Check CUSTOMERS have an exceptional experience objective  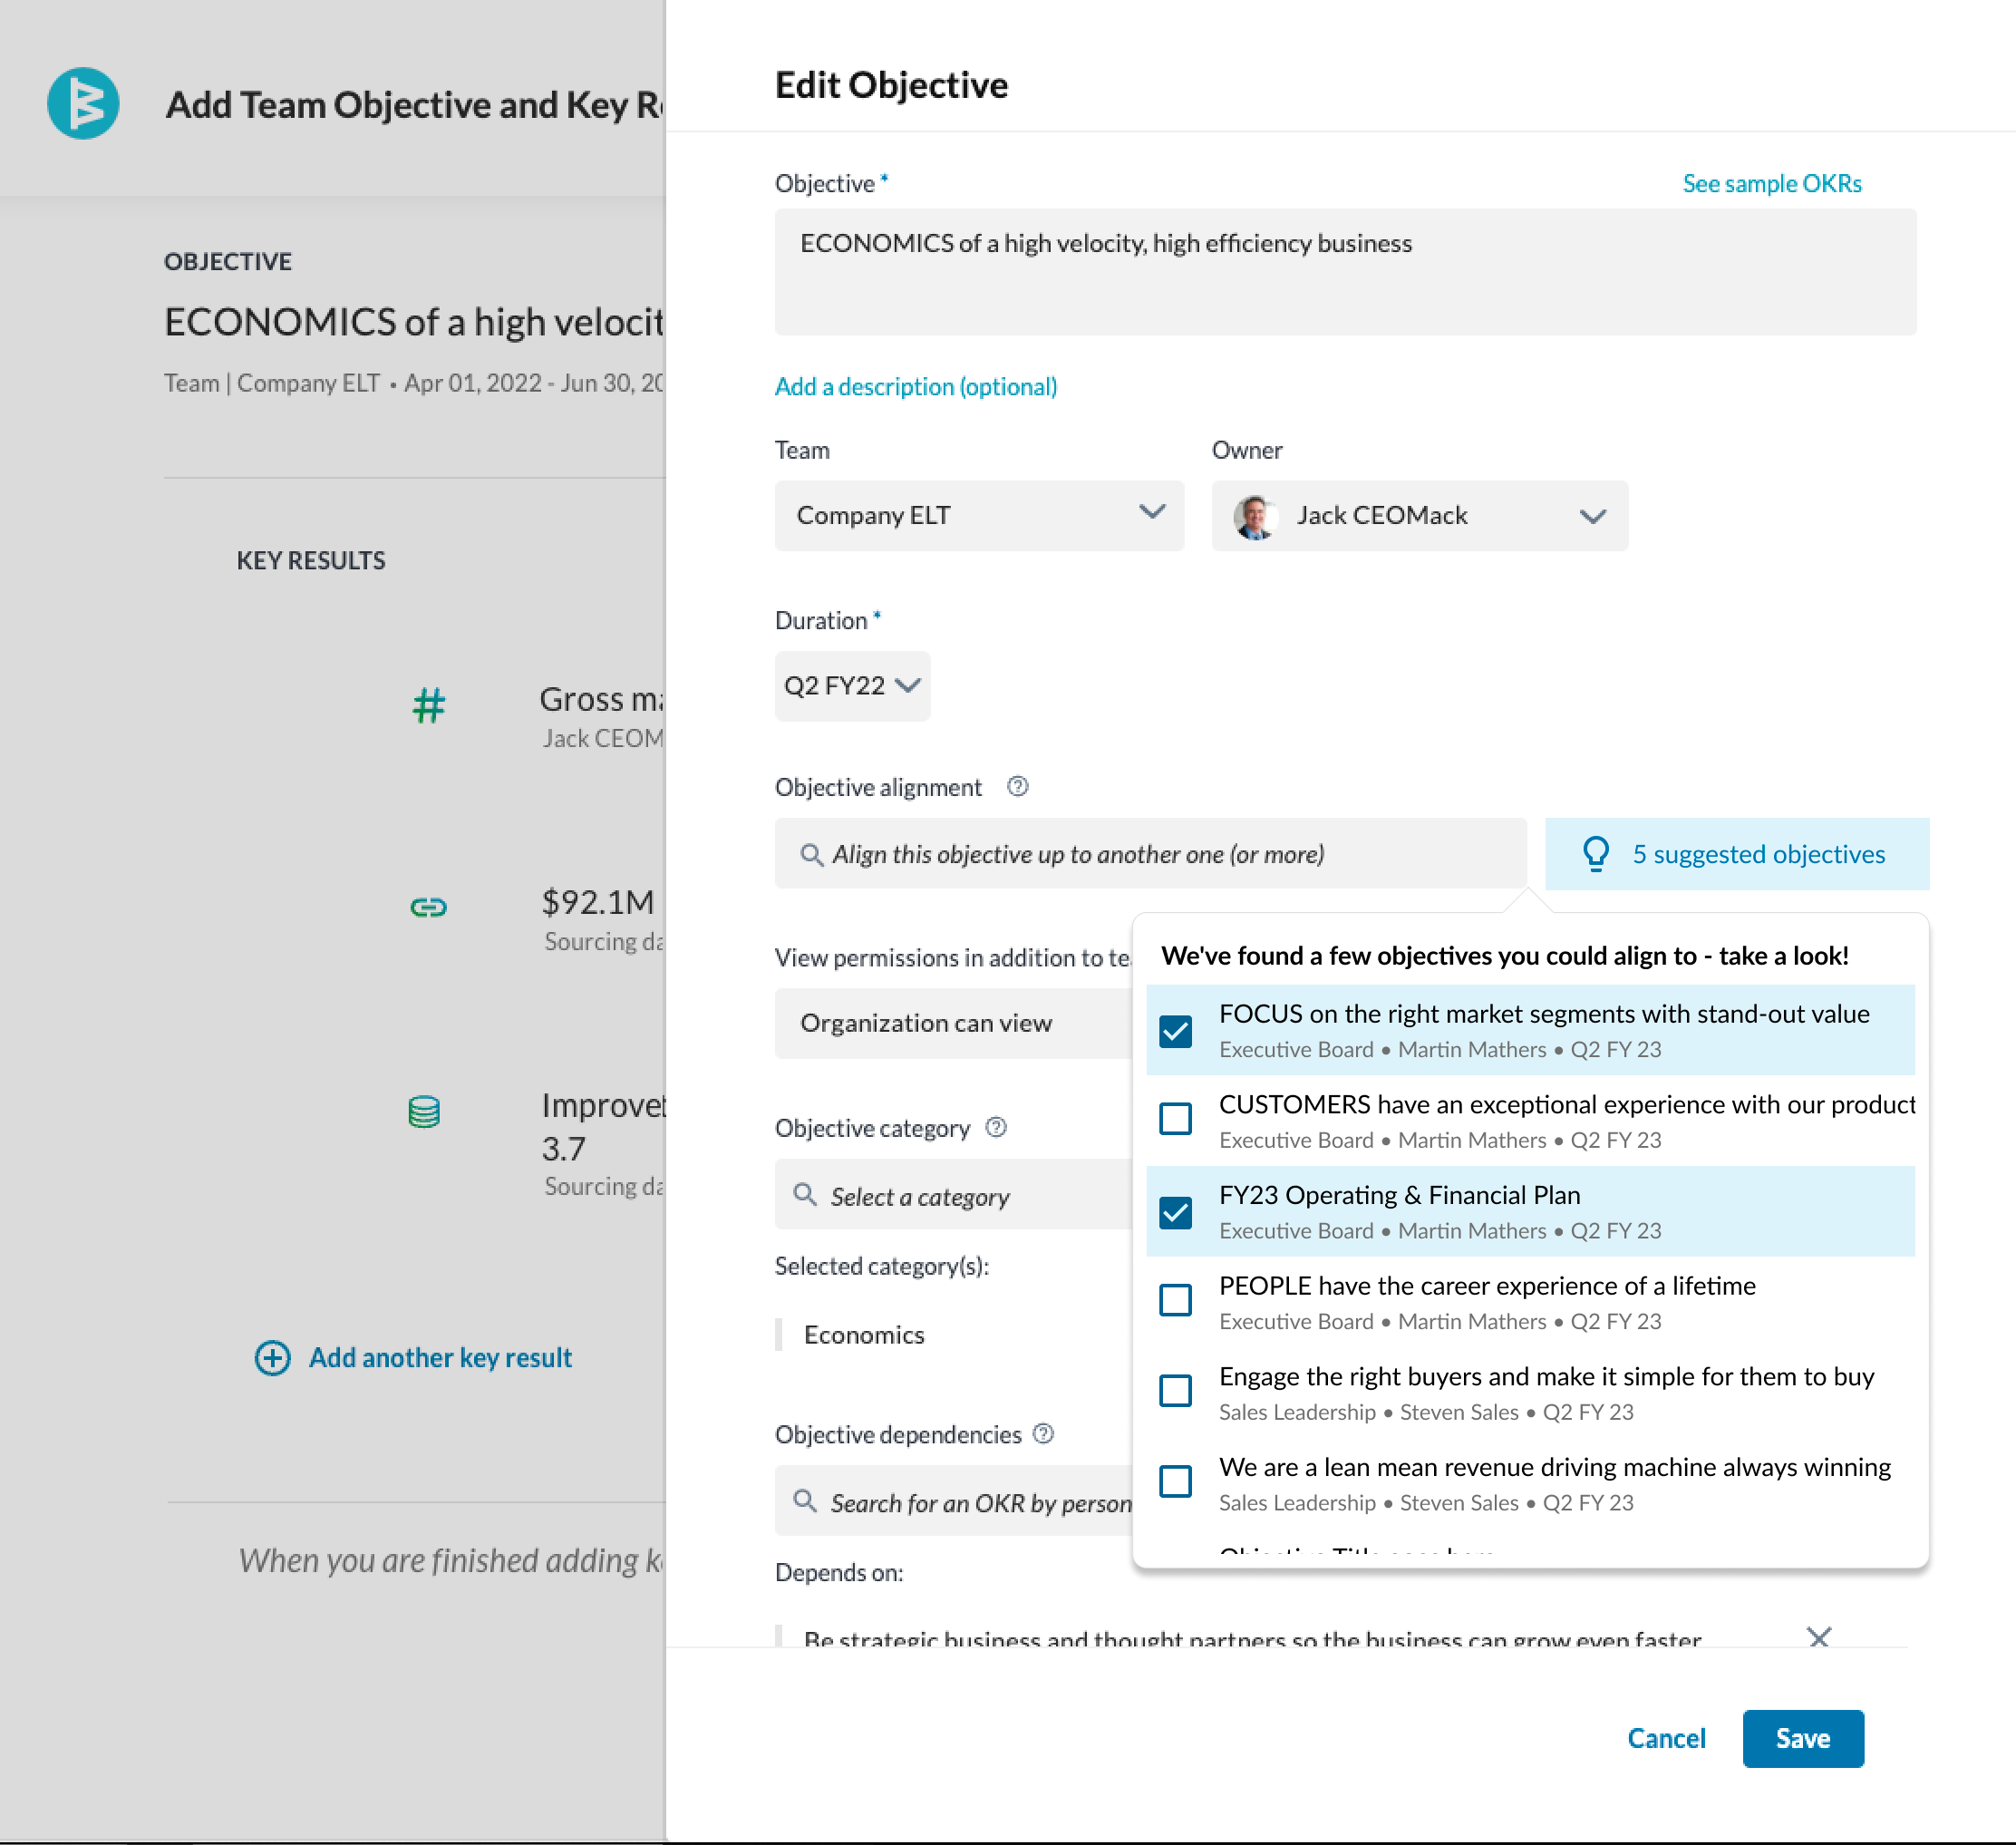coord(1175,1119)
